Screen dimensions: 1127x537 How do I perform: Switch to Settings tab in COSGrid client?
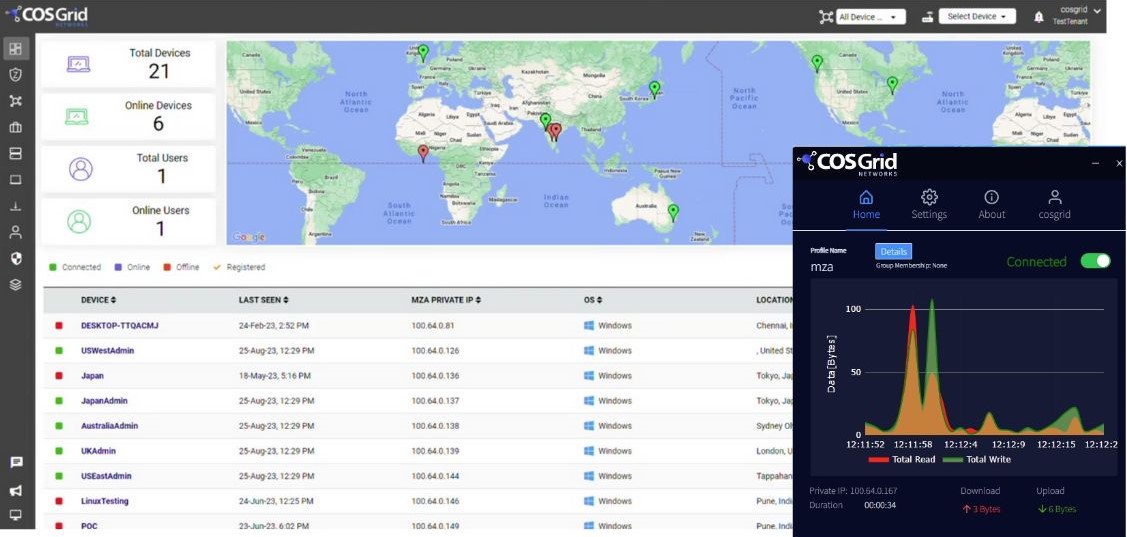pos(929,205)
